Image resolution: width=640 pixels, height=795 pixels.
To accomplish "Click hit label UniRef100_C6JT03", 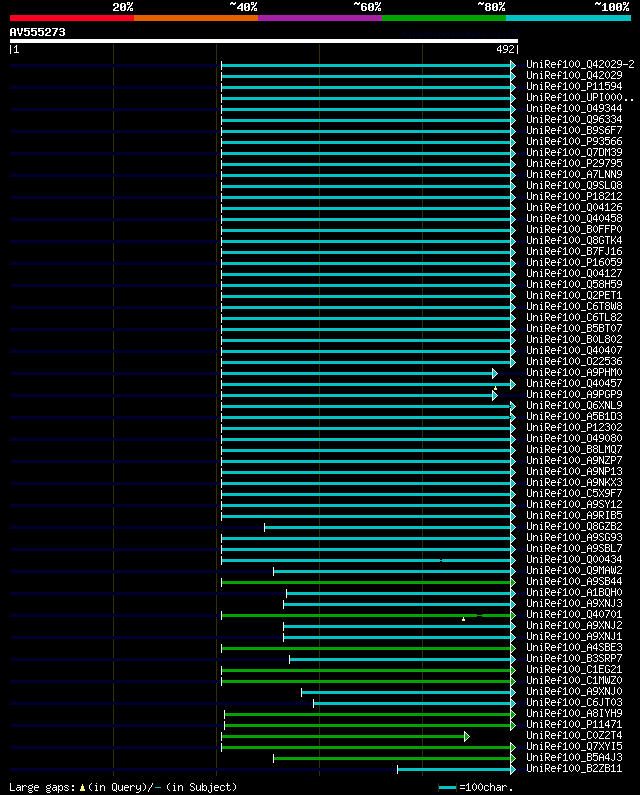I will (x=574, y=703).
